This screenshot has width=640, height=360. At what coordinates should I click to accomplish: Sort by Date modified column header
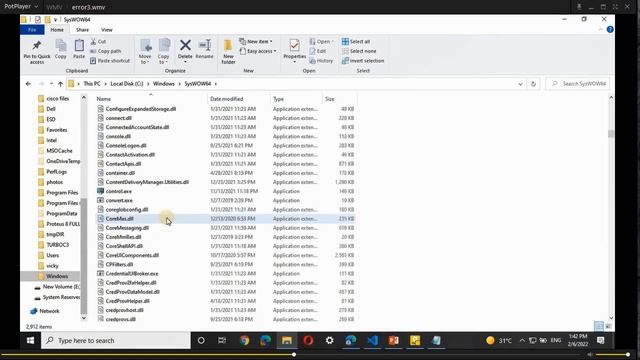238,99
